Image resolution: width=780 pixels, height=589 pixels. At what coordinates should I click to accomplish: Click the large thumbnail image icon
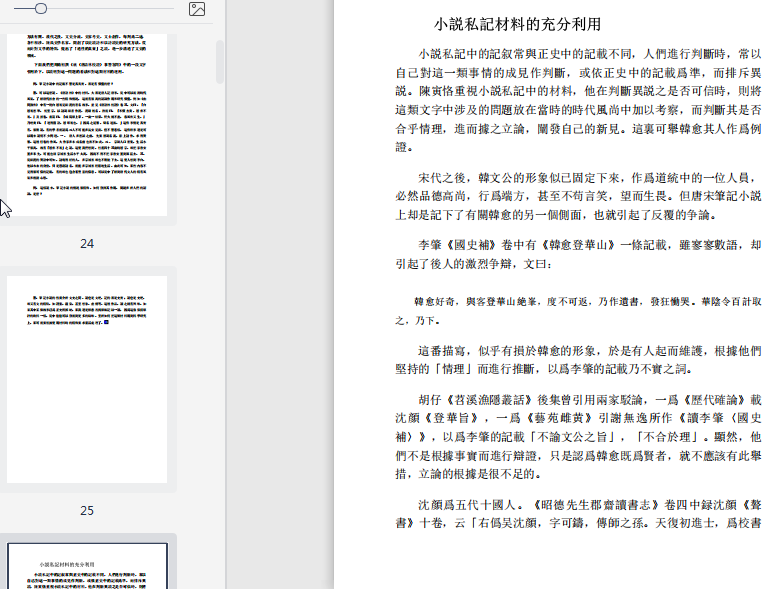coord(197,9)
